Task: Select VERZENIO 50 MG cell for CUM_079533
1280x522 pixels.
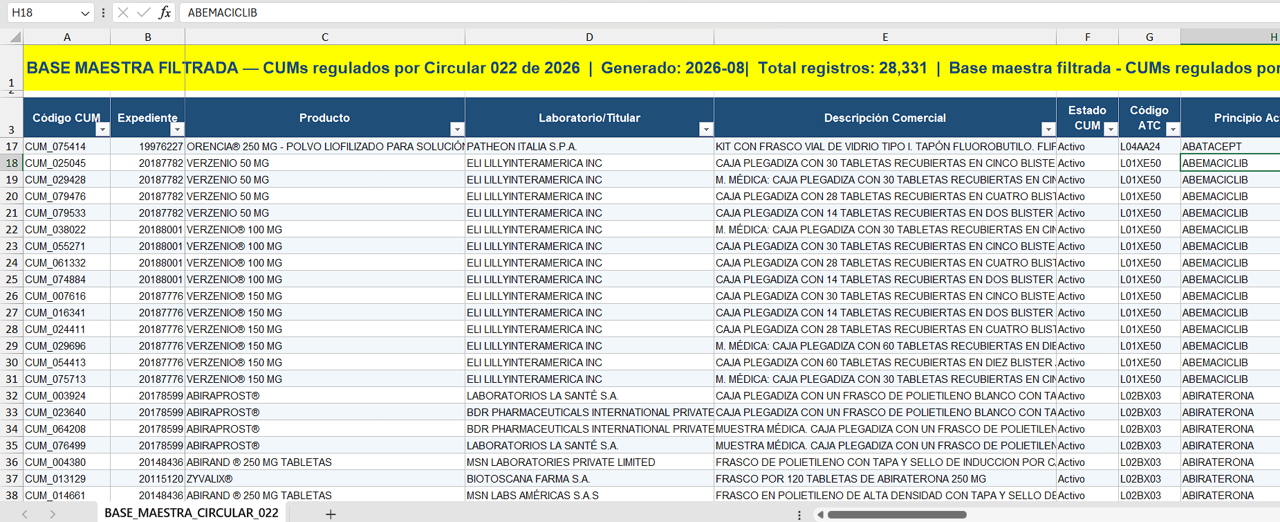Action: 325,213
